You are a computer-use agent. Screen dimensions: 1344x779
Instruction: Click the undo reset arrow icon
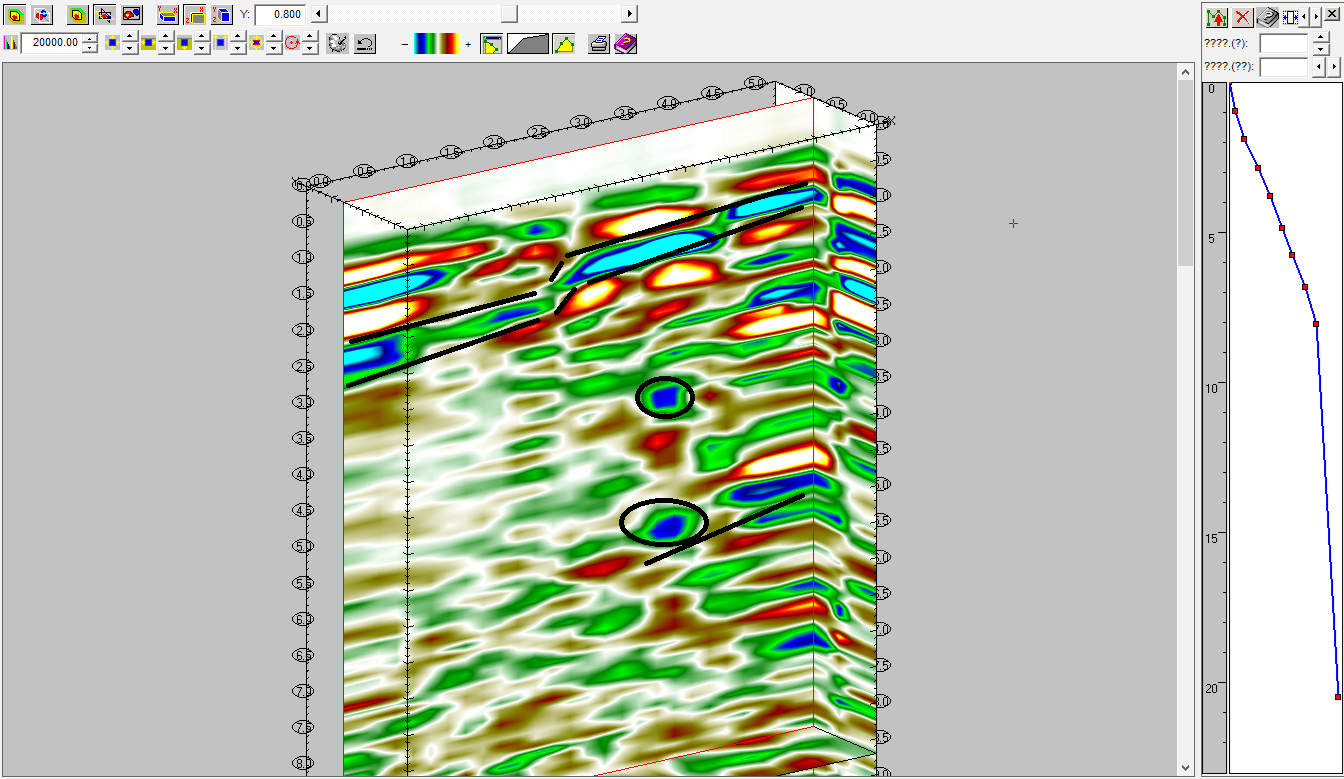pyautogui.click(x=365, y=43)
